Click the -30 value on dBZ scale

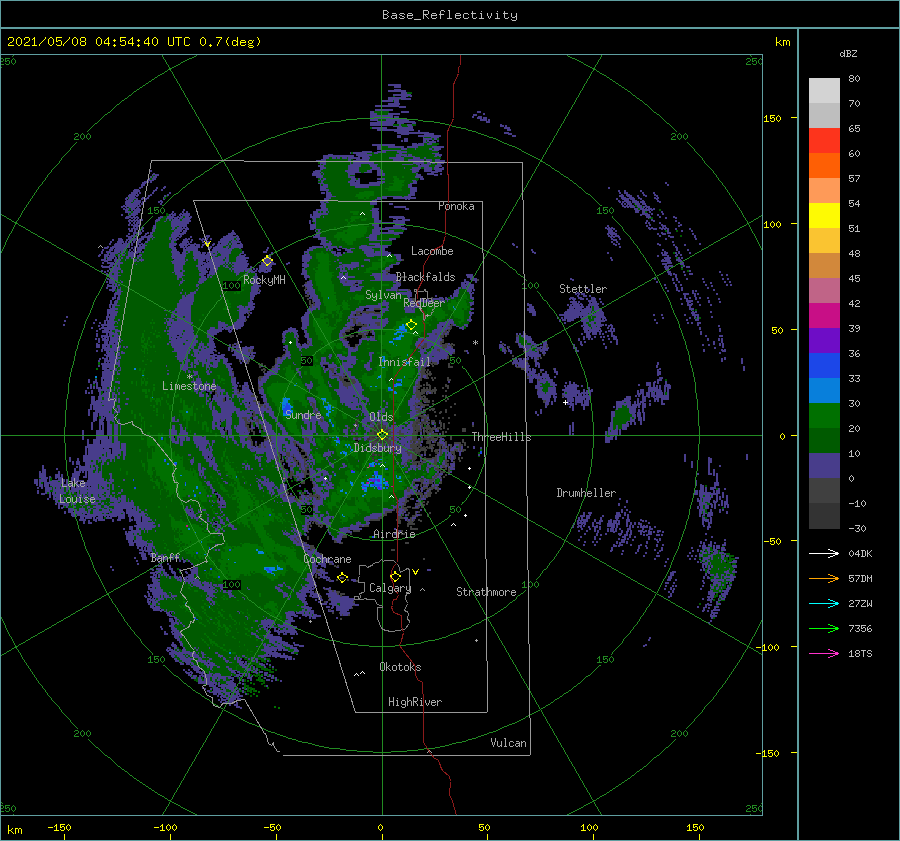click(x=858, y=528)
